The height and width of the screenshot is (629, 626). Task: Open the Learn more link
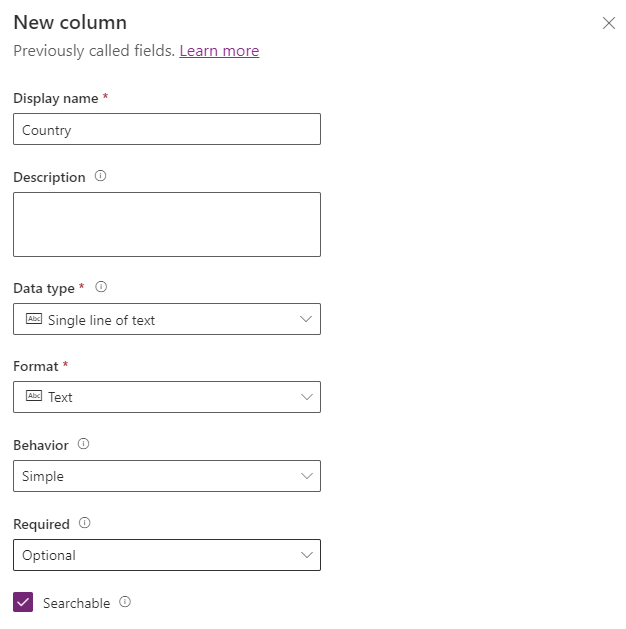tap(219, 51)
